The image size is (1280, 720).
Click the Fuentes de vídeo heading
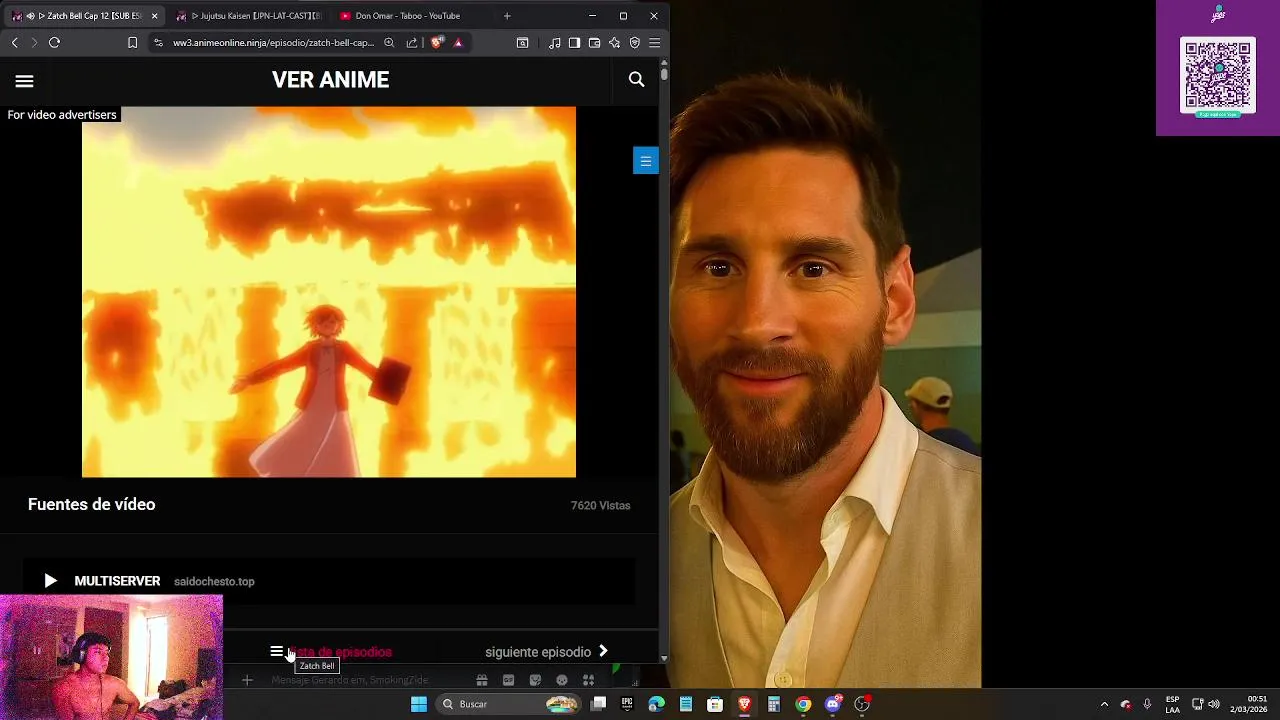tap(91, 505)
